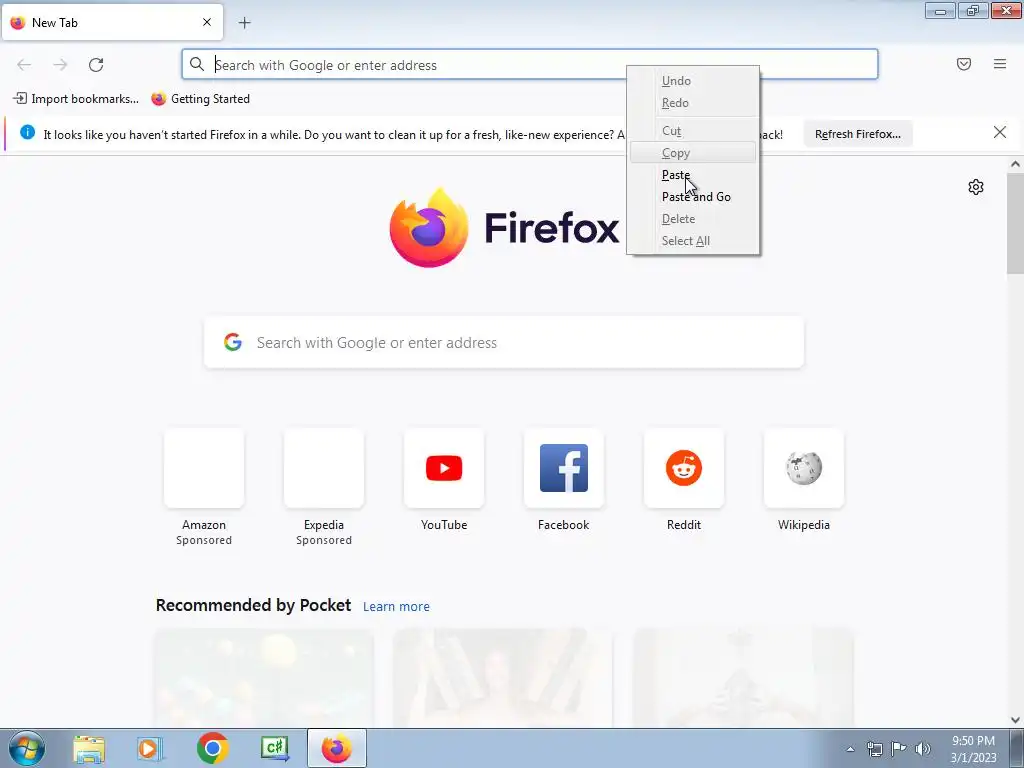Click the Recommended by Pocket heading
Screen dimensions: 1024x768
253,605
